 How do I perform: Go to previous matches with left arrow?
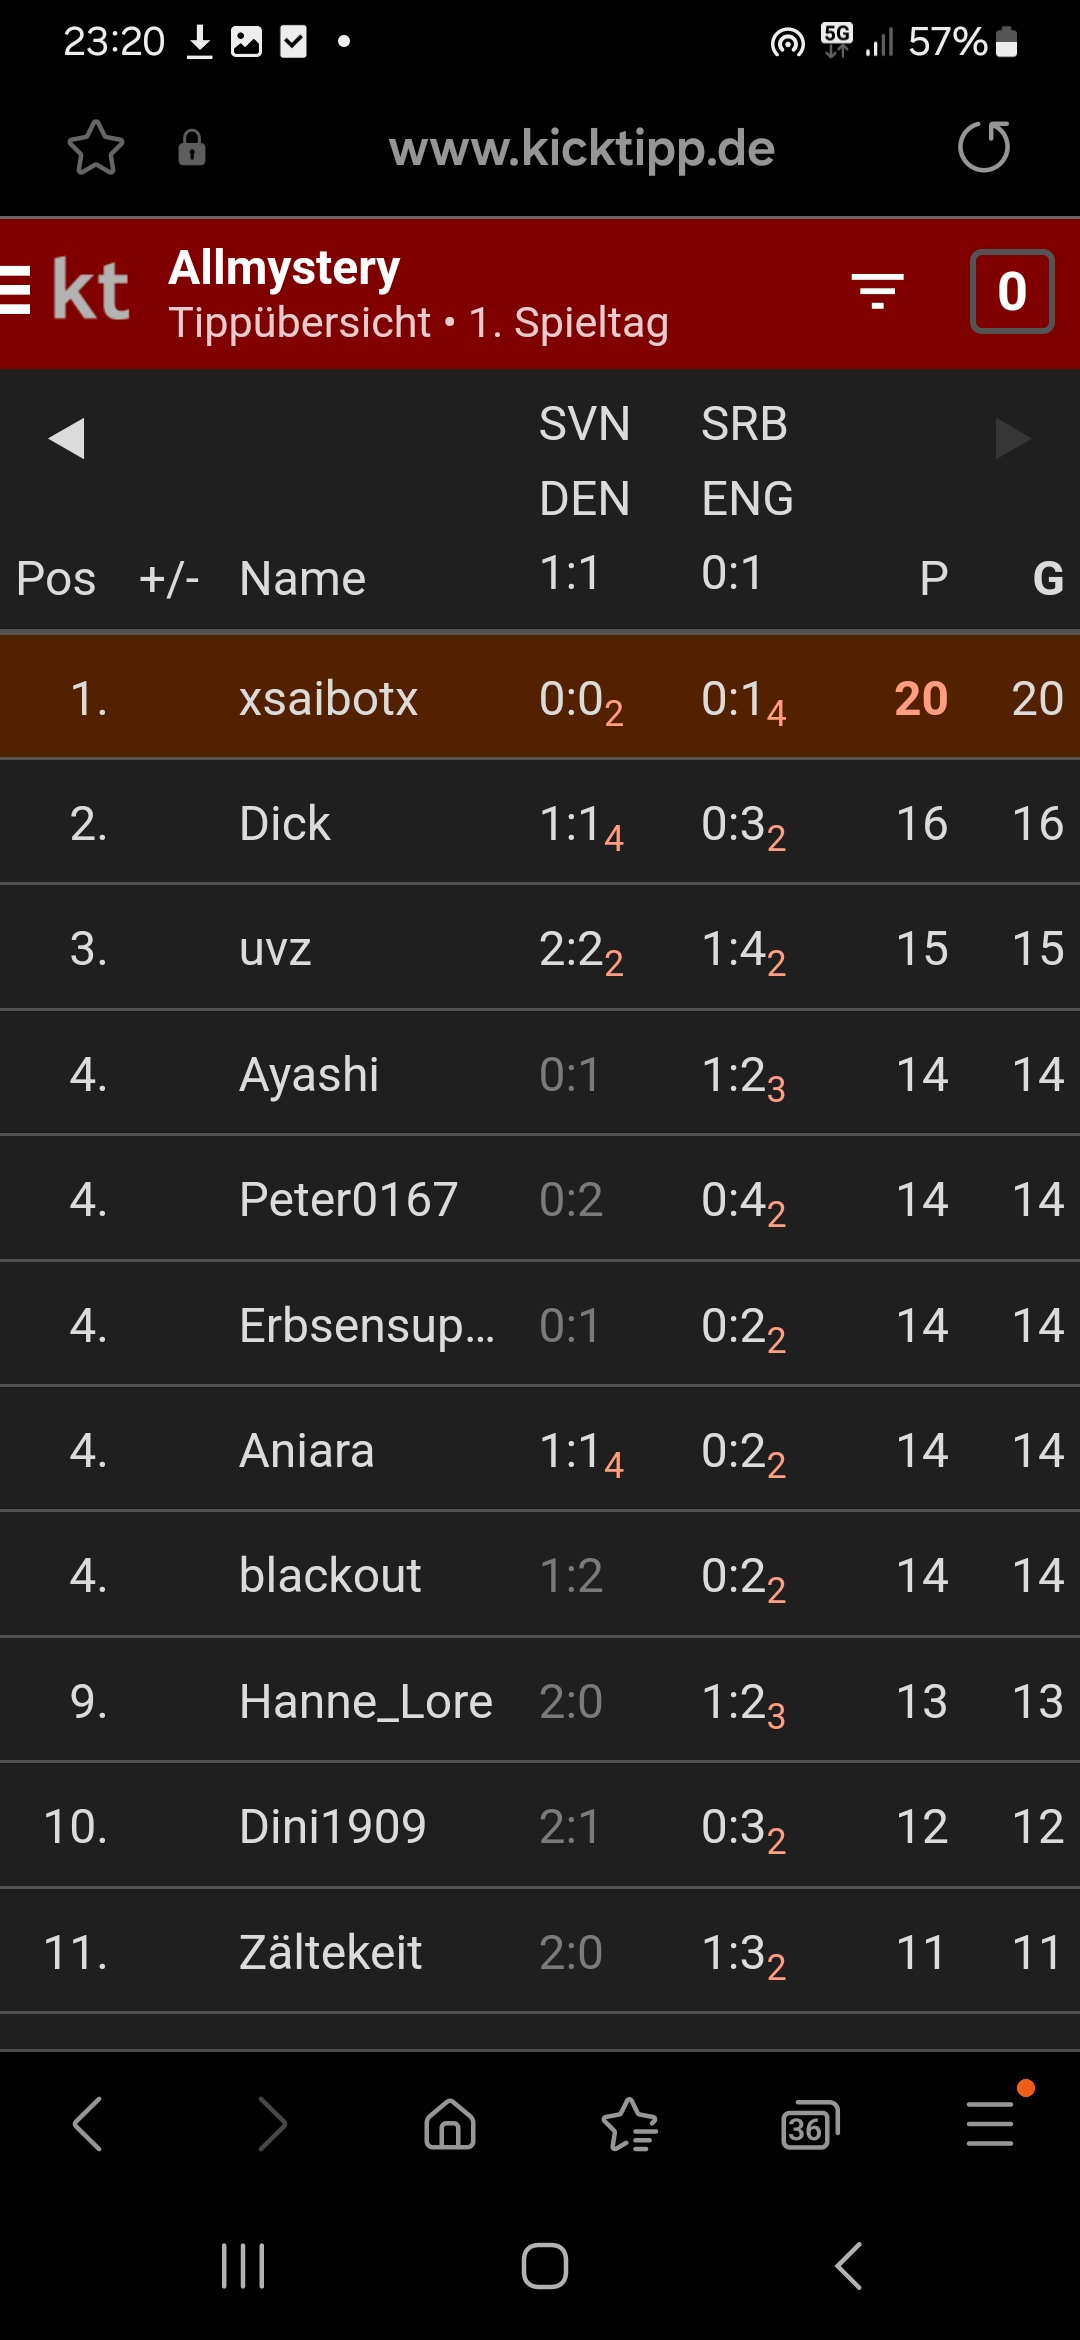coord(66,438)
